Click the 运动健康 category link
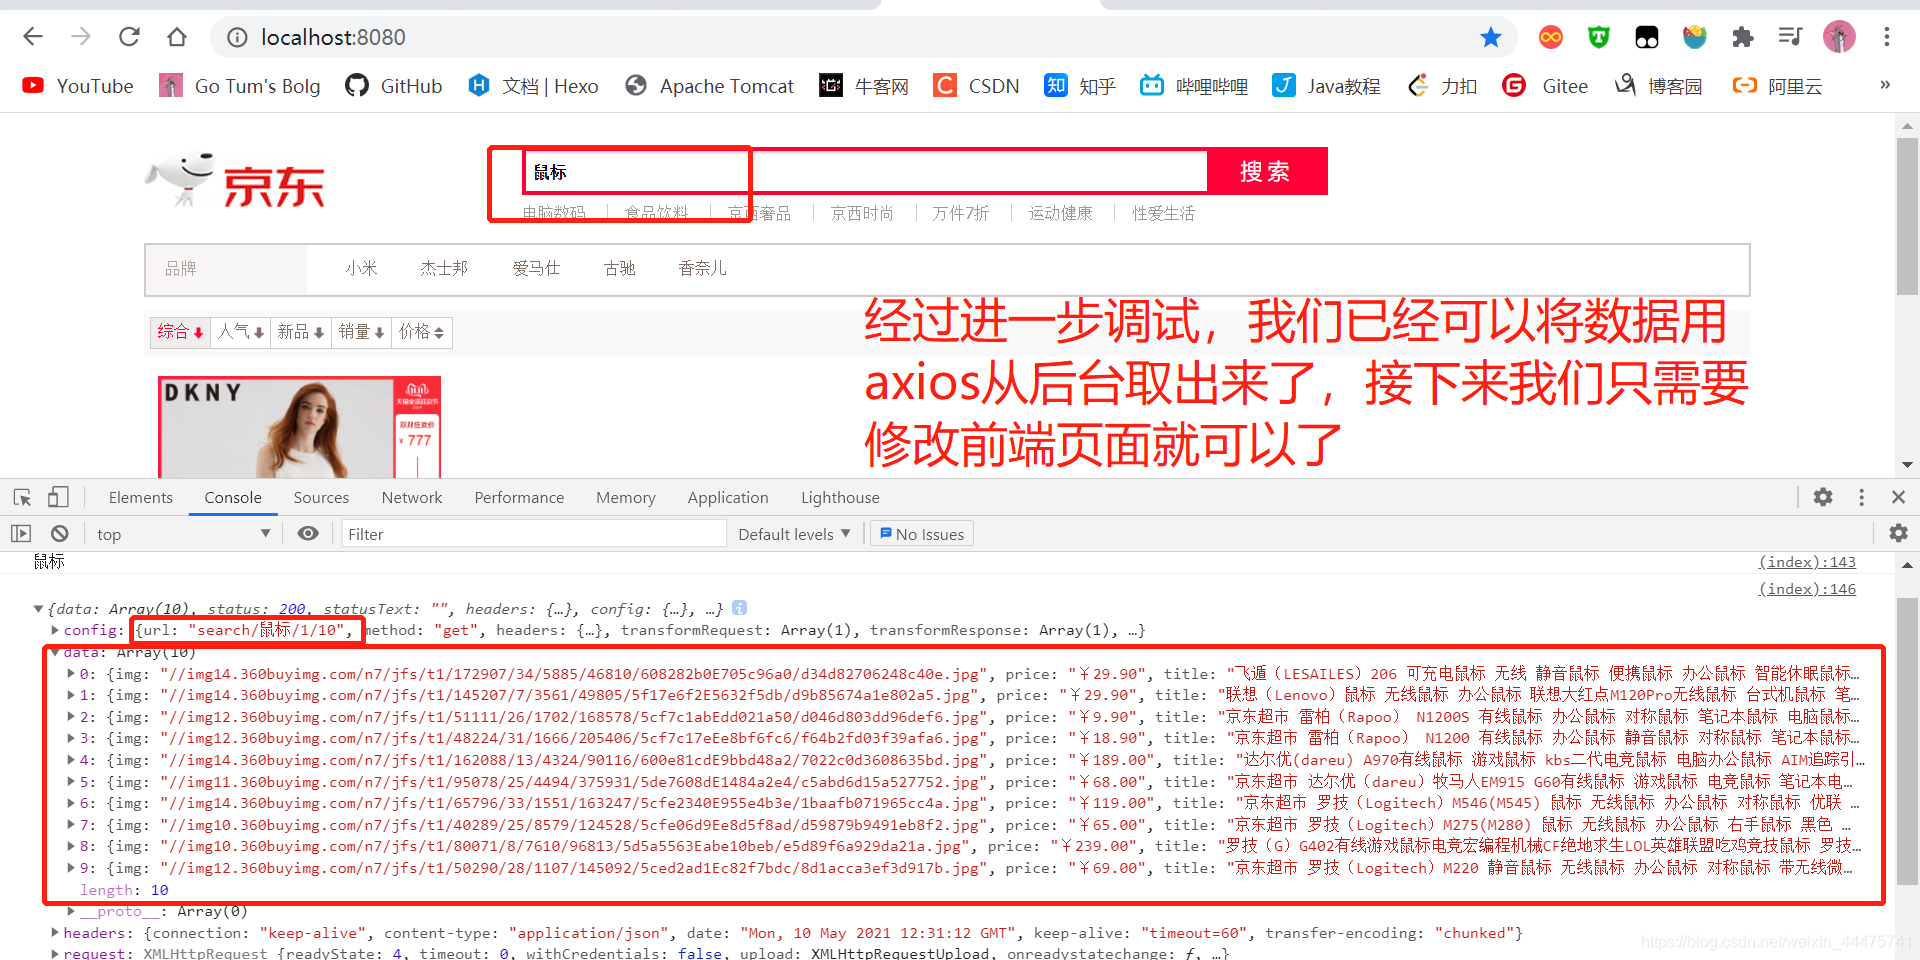1920x960 pixels. [x=1061, y=213]
